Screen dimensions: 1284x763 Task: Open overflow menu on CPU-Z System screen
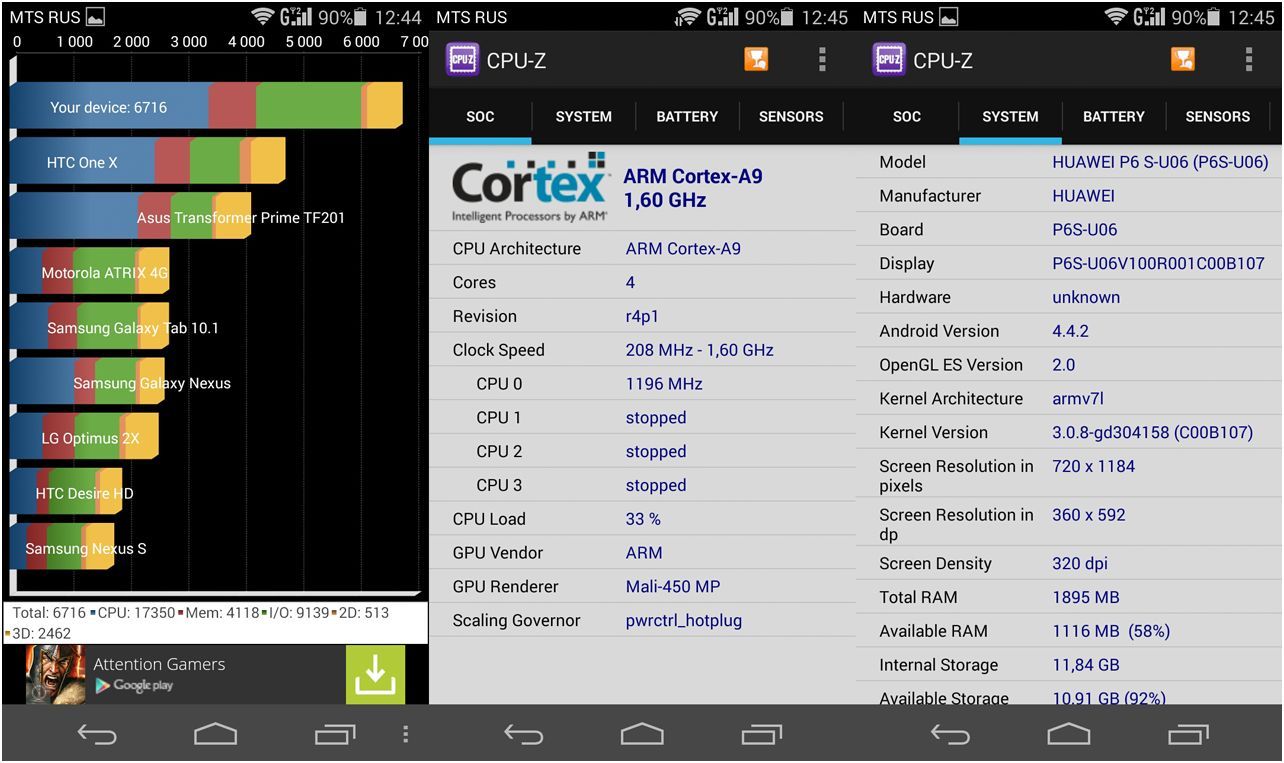pyautogui.click(x=1248, y=60)
